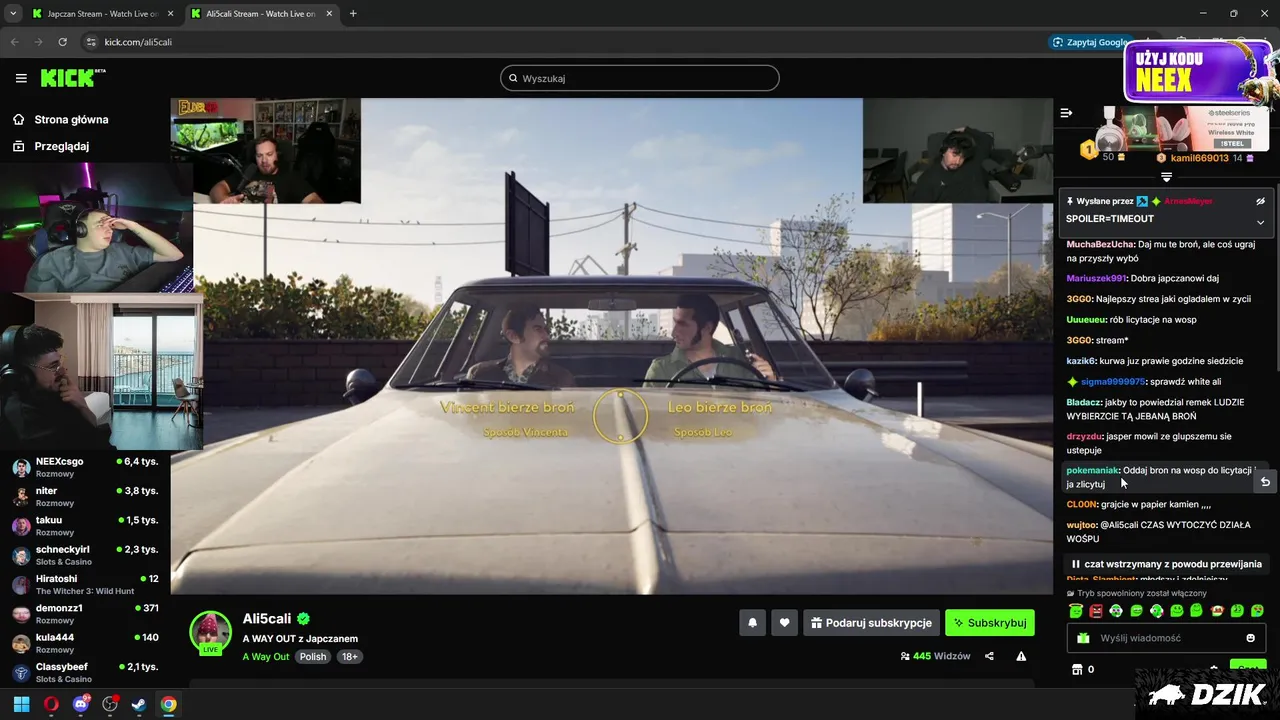Screen dimensions: 1280x720
Task: Select the Ali5cali Stream tab
Action: 265,14
